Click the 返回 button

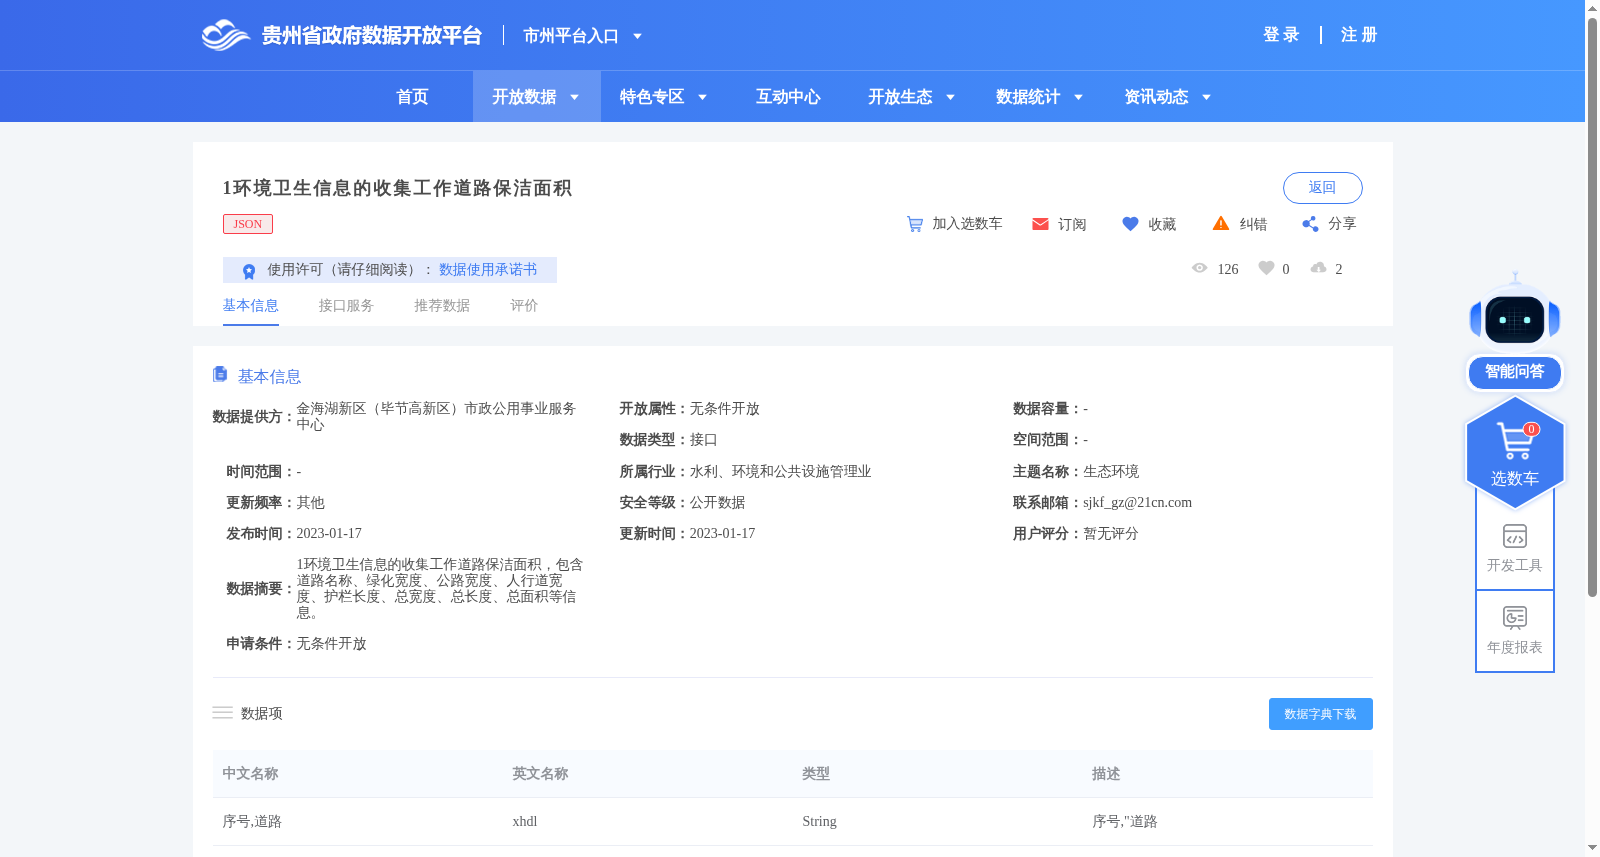tap(1322, 188)
